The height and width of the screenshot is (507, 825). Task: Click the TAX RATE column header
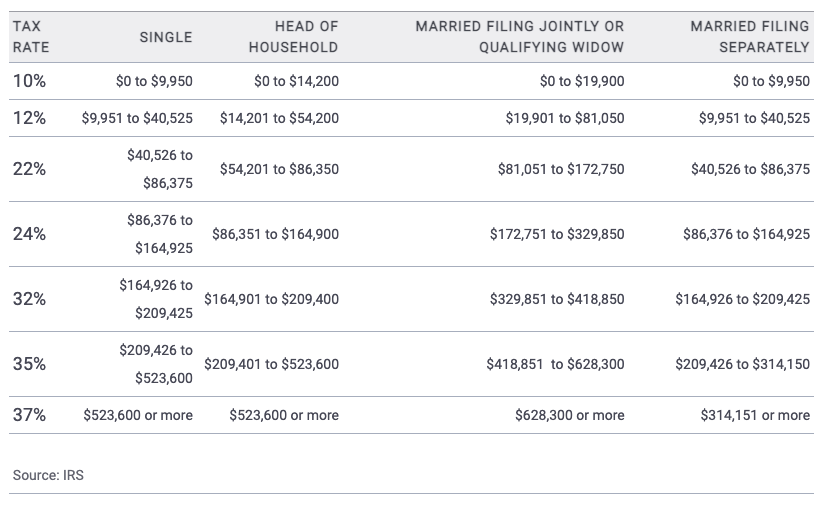point(31,36)
